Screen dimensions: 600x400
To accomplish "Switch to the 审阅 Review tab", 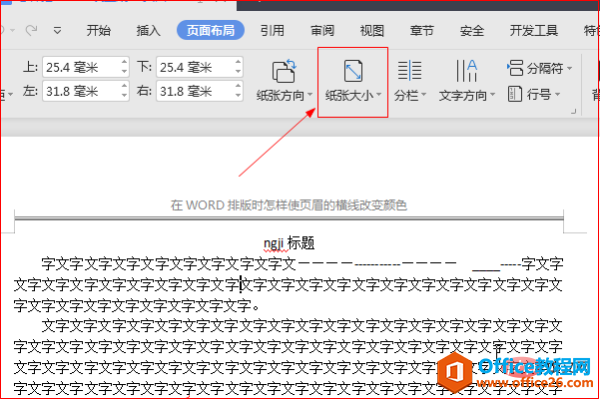I will pyautogui.click(x=322, y=30).
